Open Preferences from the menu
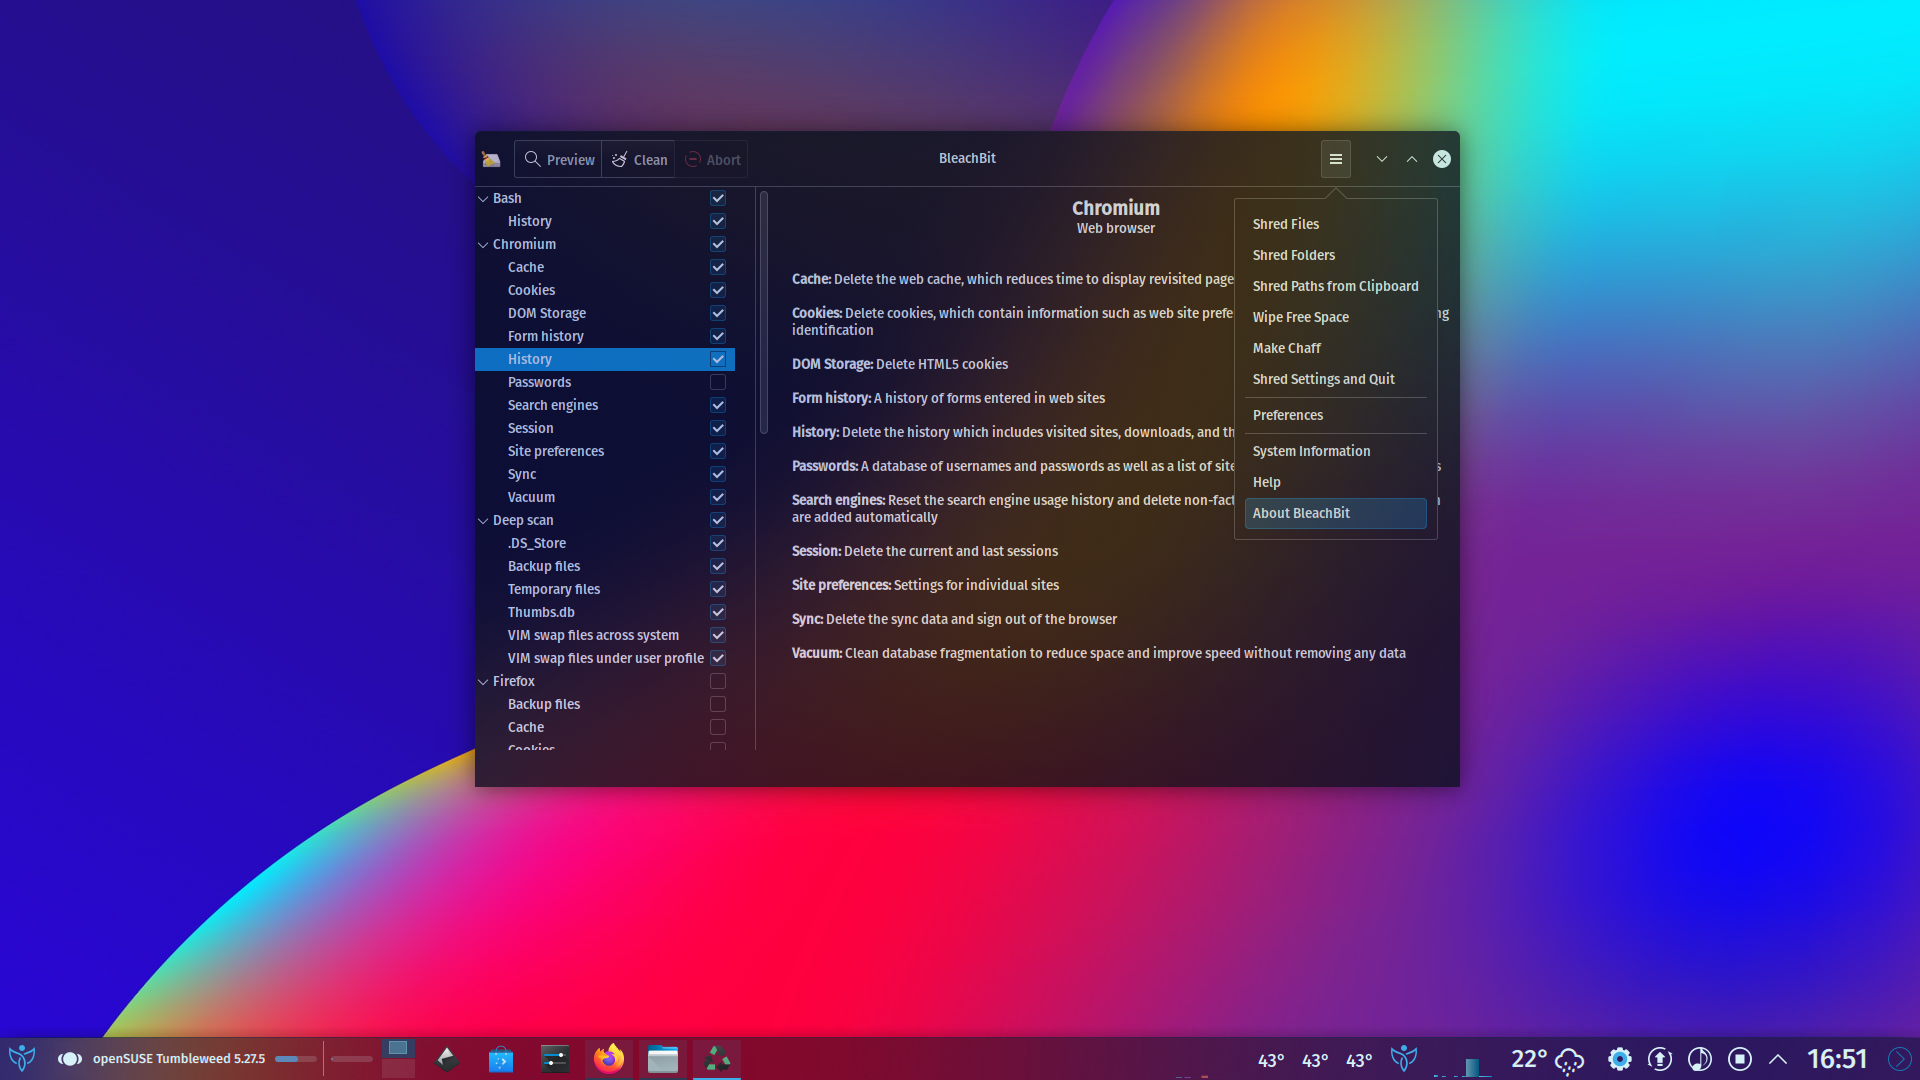The image size is (1920, 1080). click(x=1335, y=415)
